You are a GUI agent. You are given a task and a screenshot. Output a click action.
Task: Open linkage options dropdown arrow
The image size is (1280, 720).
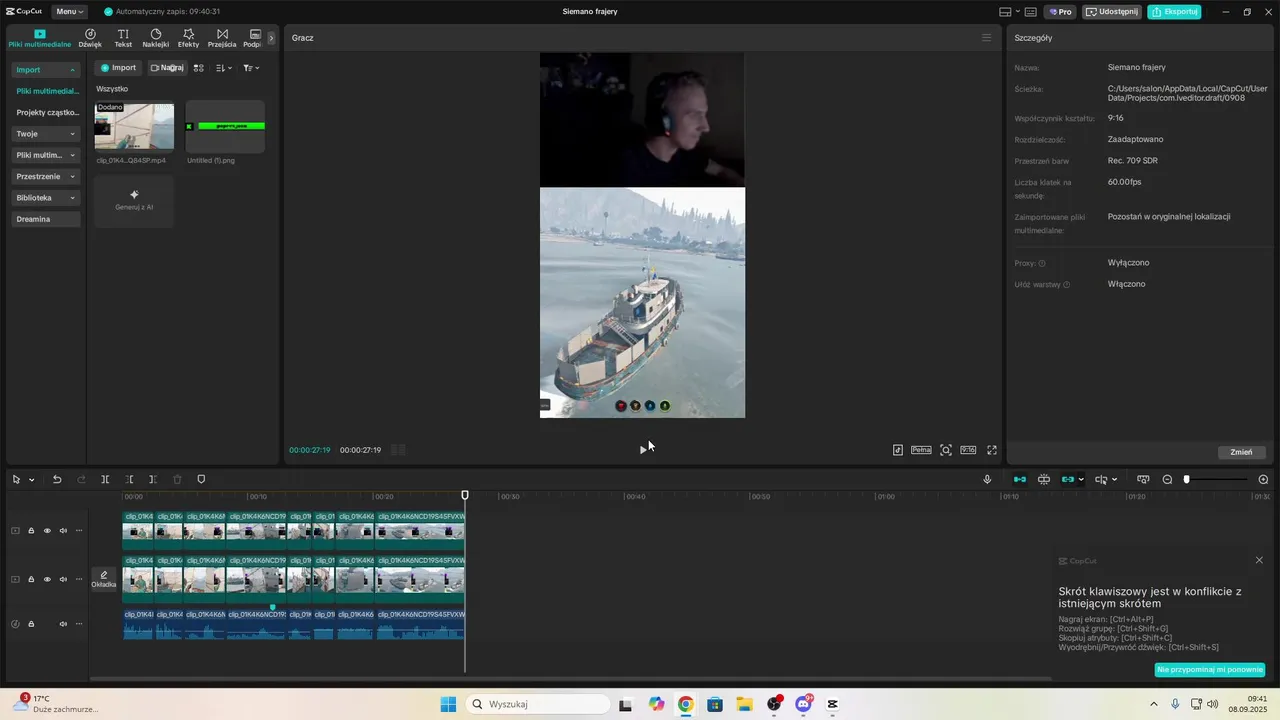click(1081, 480)
